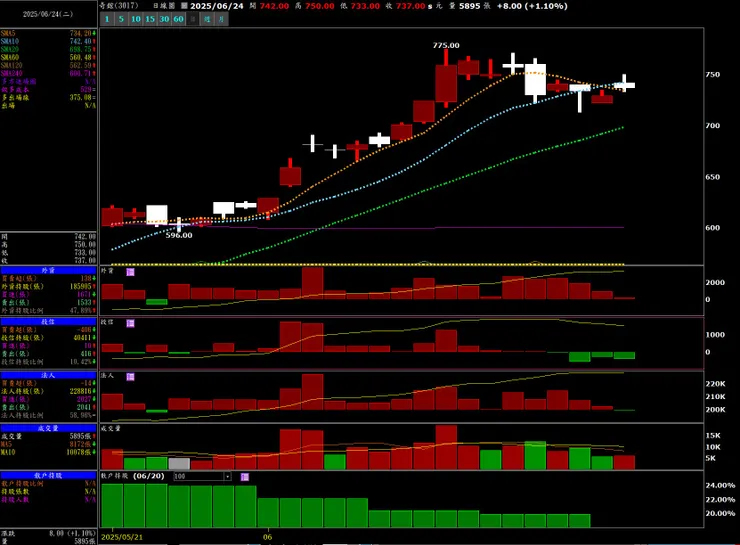740x545 pixels.
Task: Select the SMA20 indicator row
Action: 48,50
